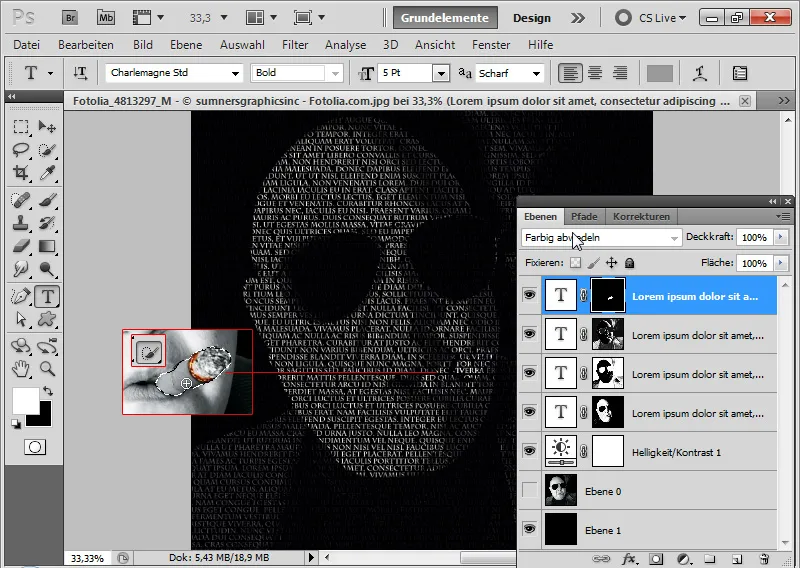
Task: Select the Path Selection tool
Action: (21, 319)
